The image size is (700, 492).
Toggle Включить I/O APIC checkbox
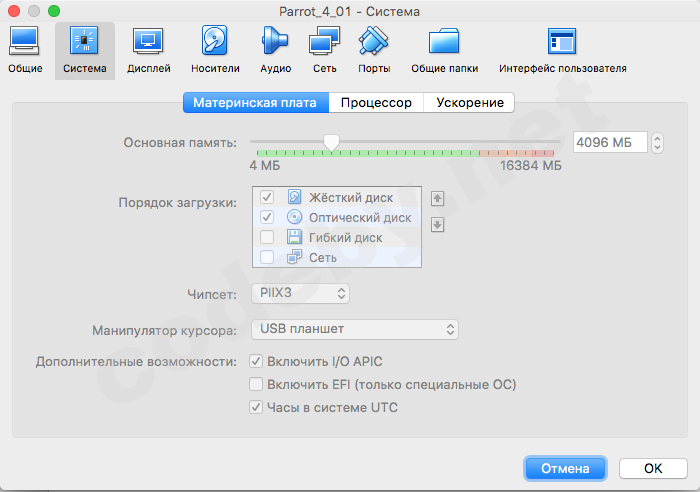pyautogui.click(x=256, y=361)
